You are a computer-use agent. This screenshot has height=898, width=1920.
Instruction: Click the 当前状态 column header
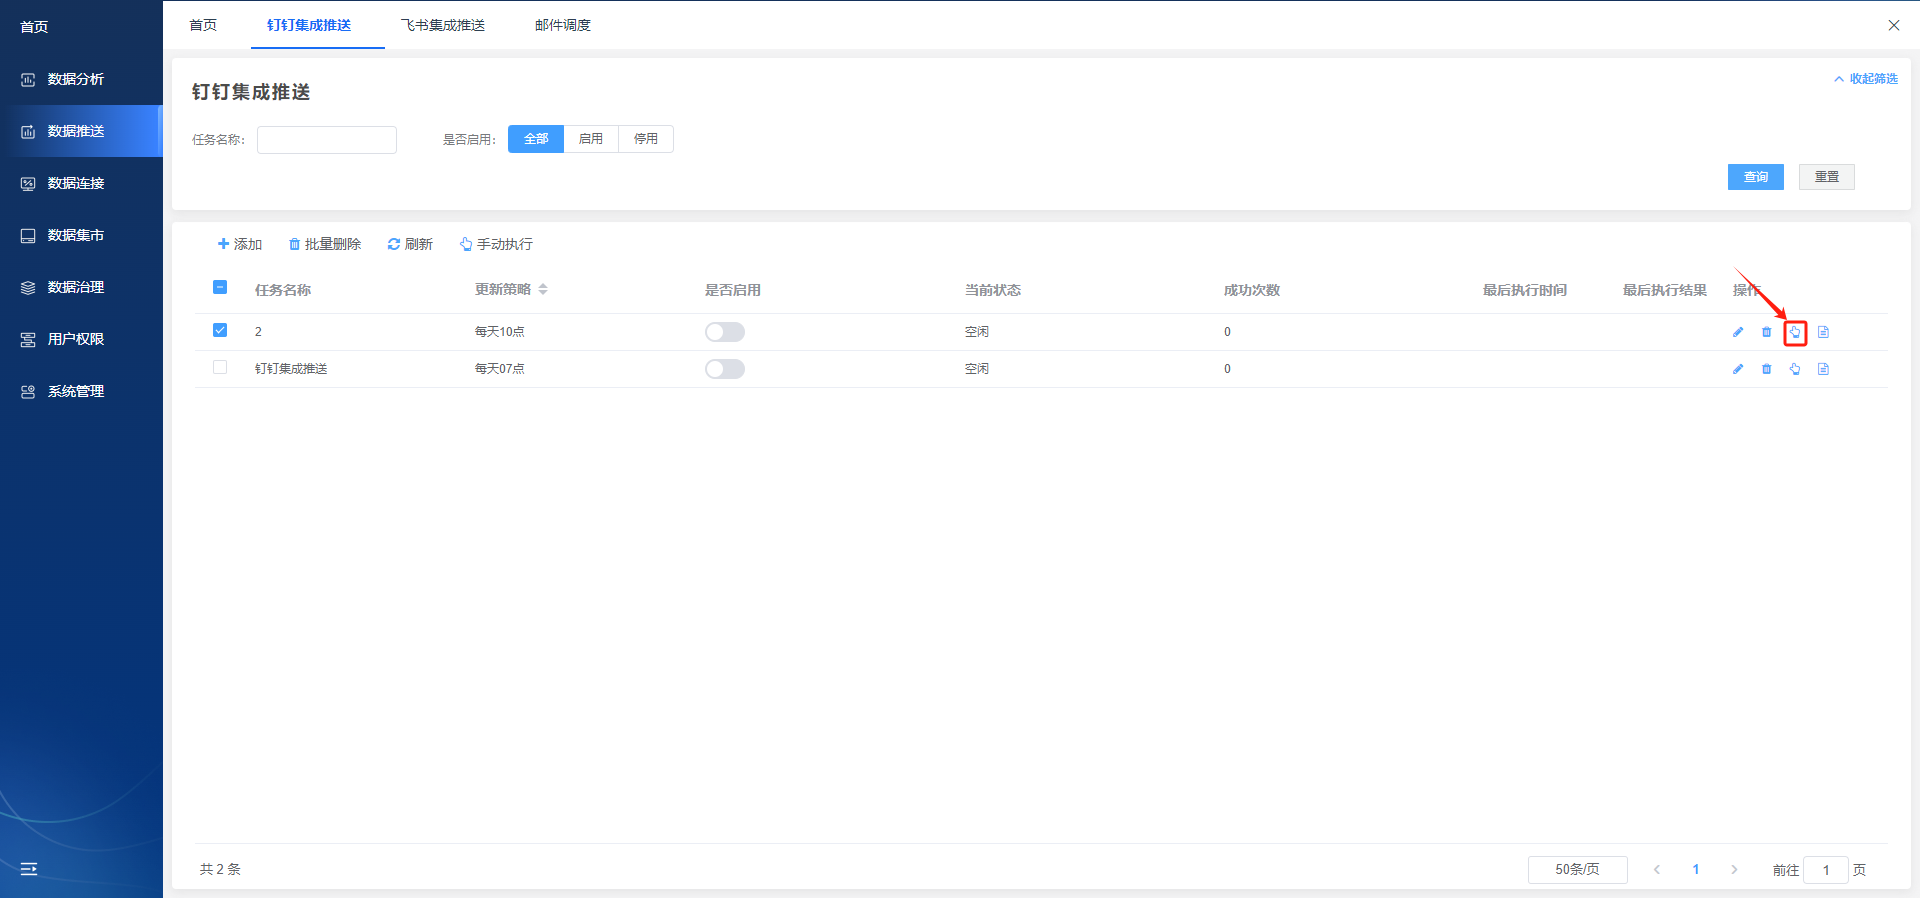coord(993,290)
